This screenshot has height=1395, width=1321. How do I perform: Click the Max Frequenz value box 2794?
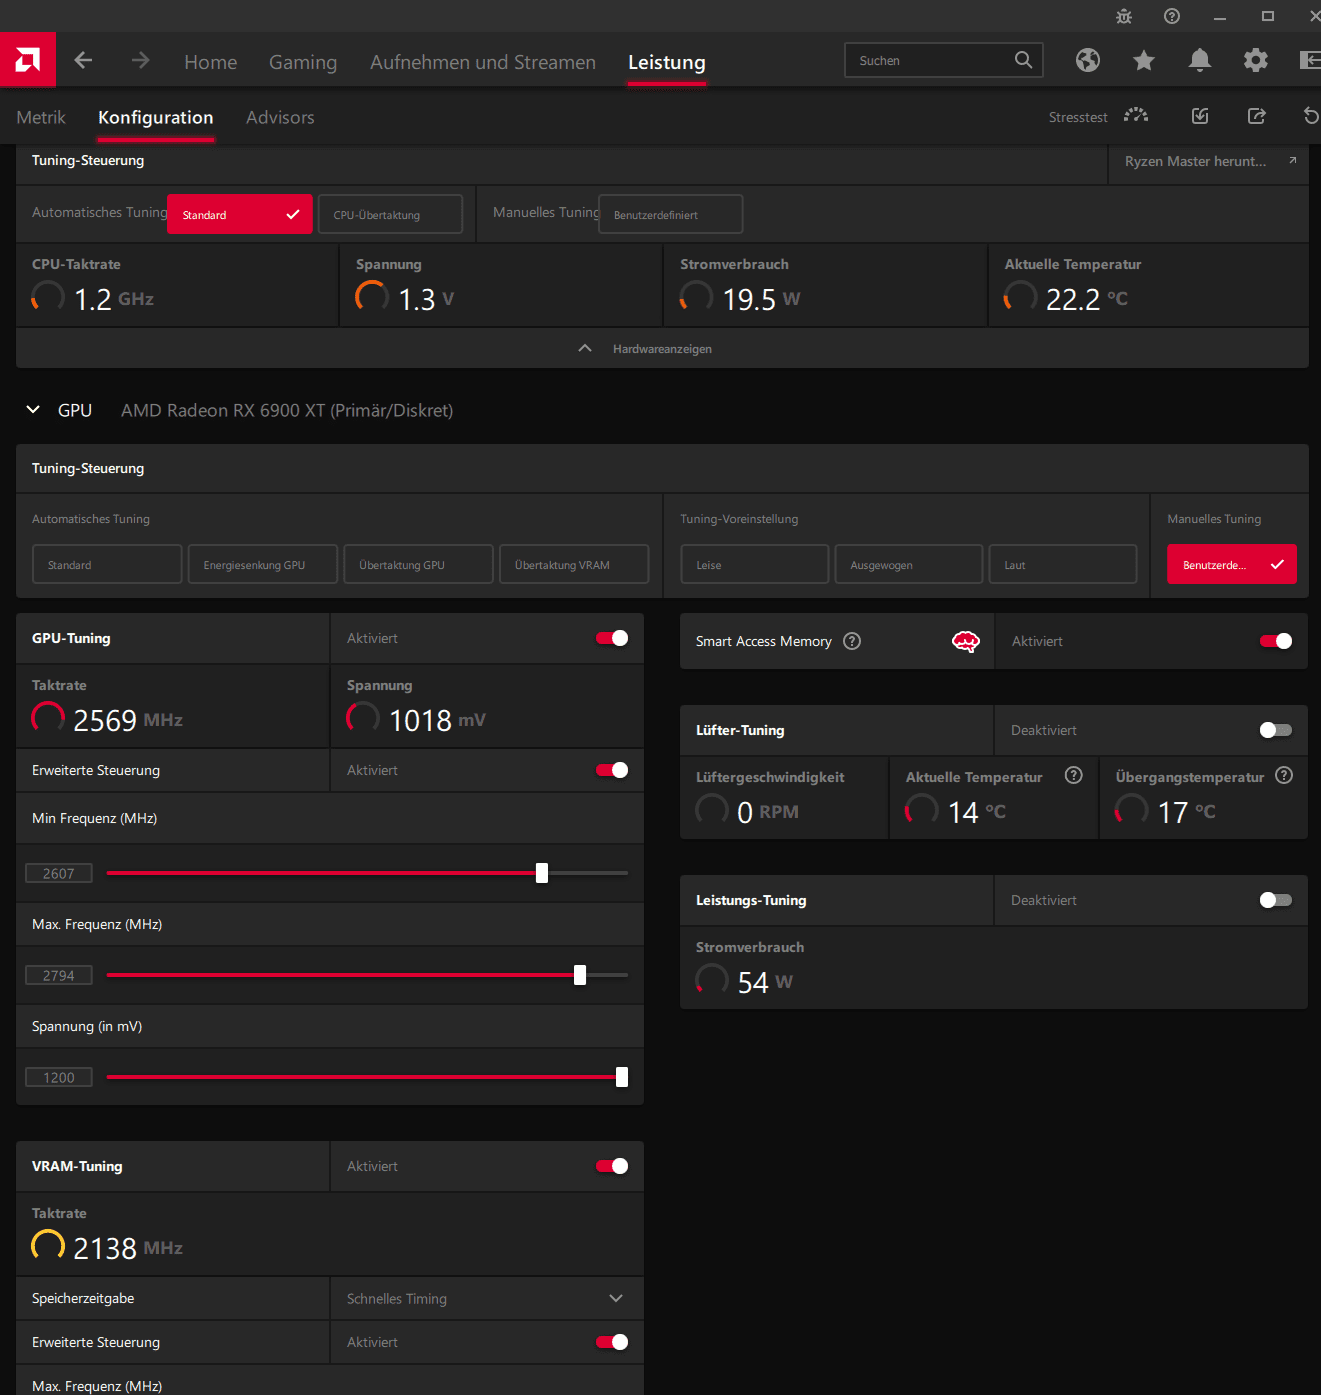point(59,975)
